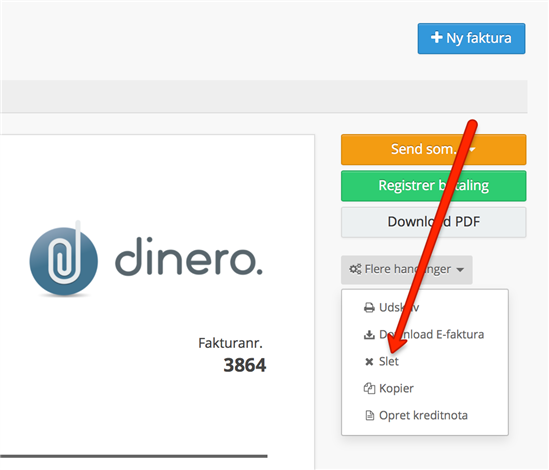
Task: Click the green Registrer betaling button
Action: pos(433,186)
